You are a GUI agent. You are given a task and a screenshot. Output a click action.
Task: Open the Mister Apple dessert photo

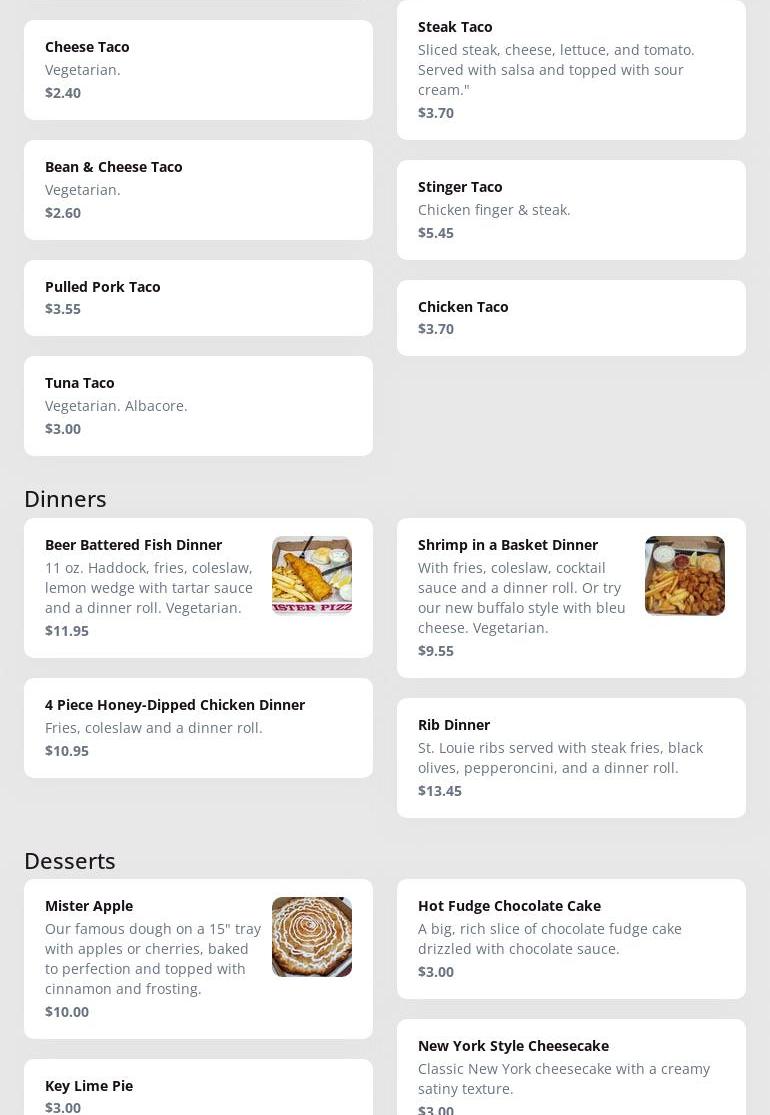[311, 936]
